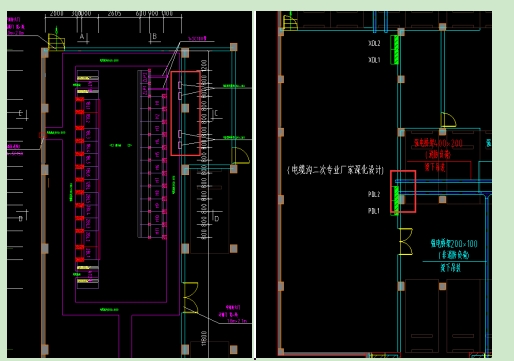Image resolution: width=514 pixels, height=361 pixels.
Task: Click the XDL2 label
Action: click(374, 43)
